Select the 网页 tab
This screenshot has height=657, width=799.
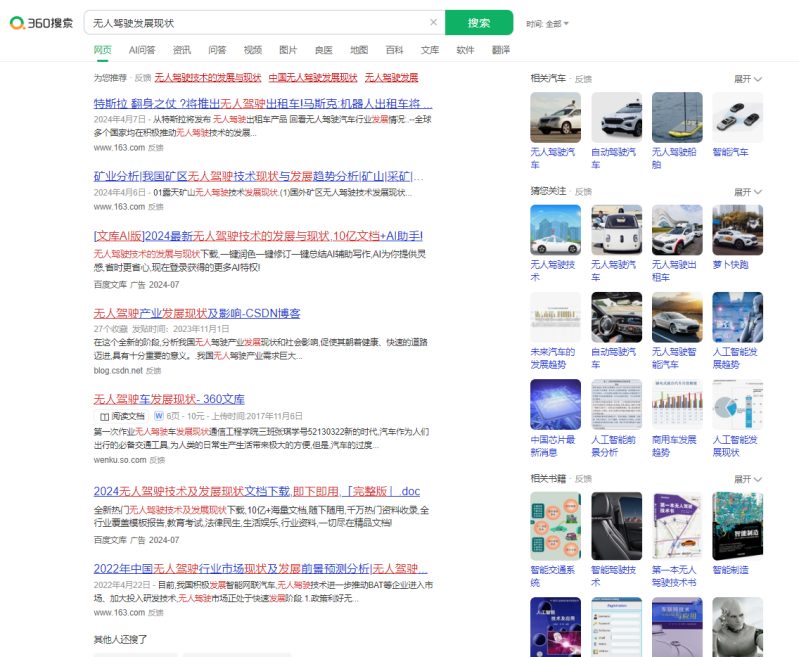(102, 50)
